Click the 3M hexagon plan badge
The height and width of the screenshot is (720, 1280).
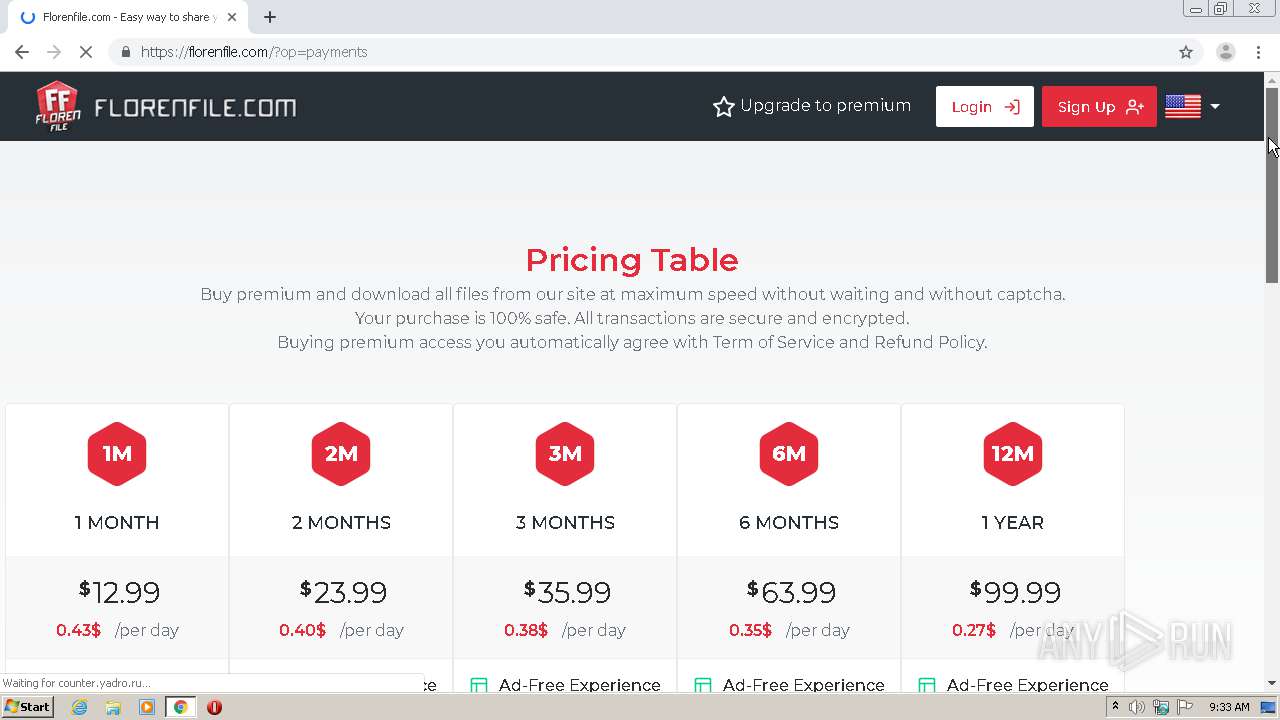(x=565, y=454)
